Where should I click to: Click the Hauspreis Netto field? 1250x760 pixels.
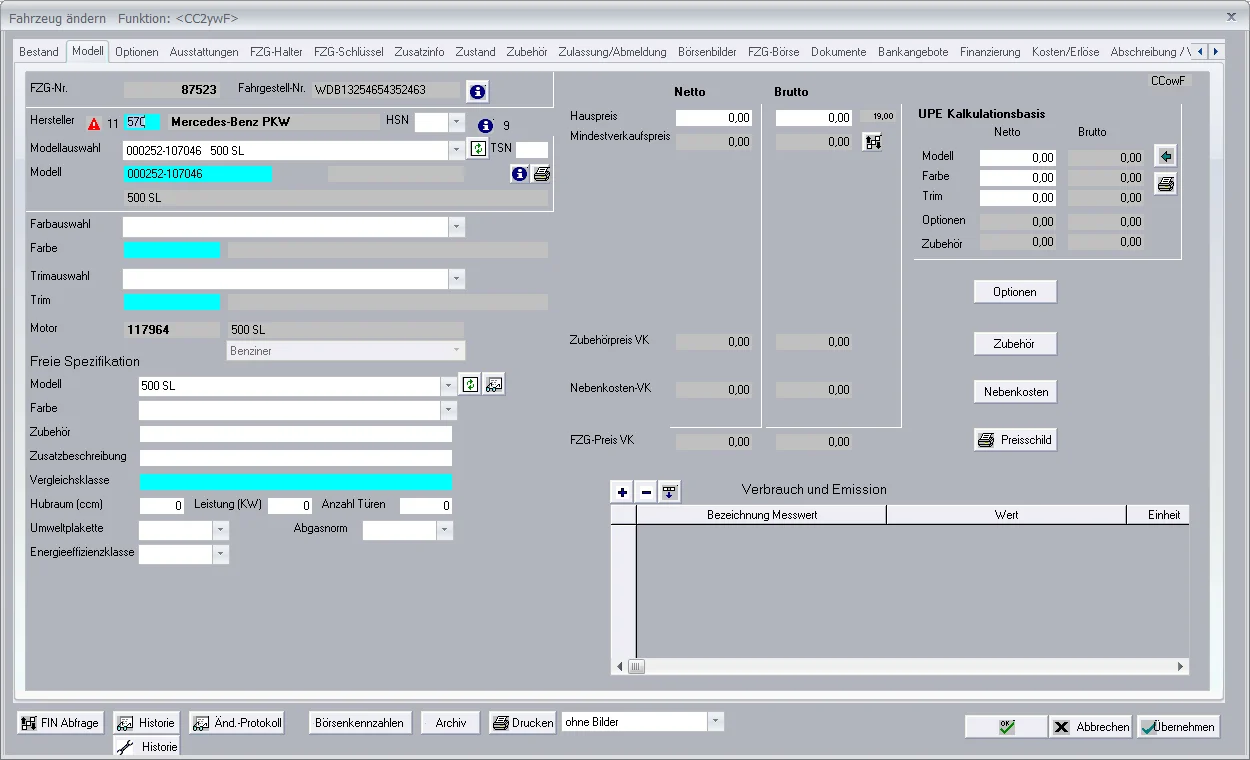[714, 118]
